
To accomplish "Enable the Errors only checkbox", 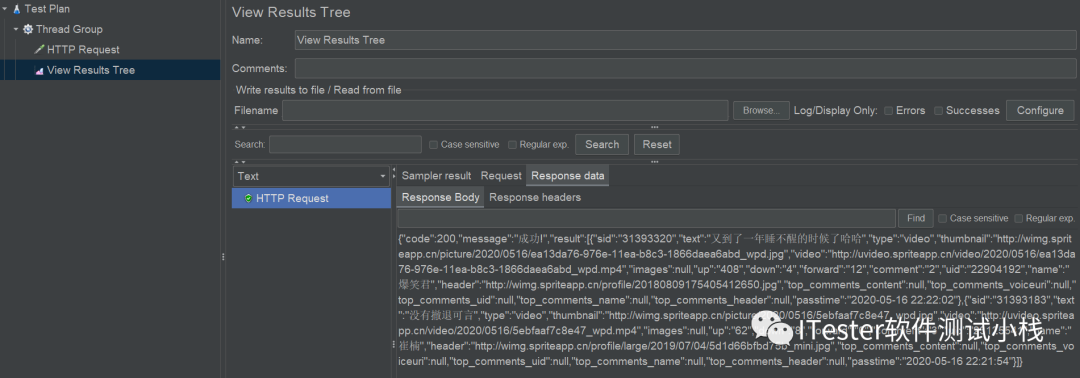I will coord(889,111).
